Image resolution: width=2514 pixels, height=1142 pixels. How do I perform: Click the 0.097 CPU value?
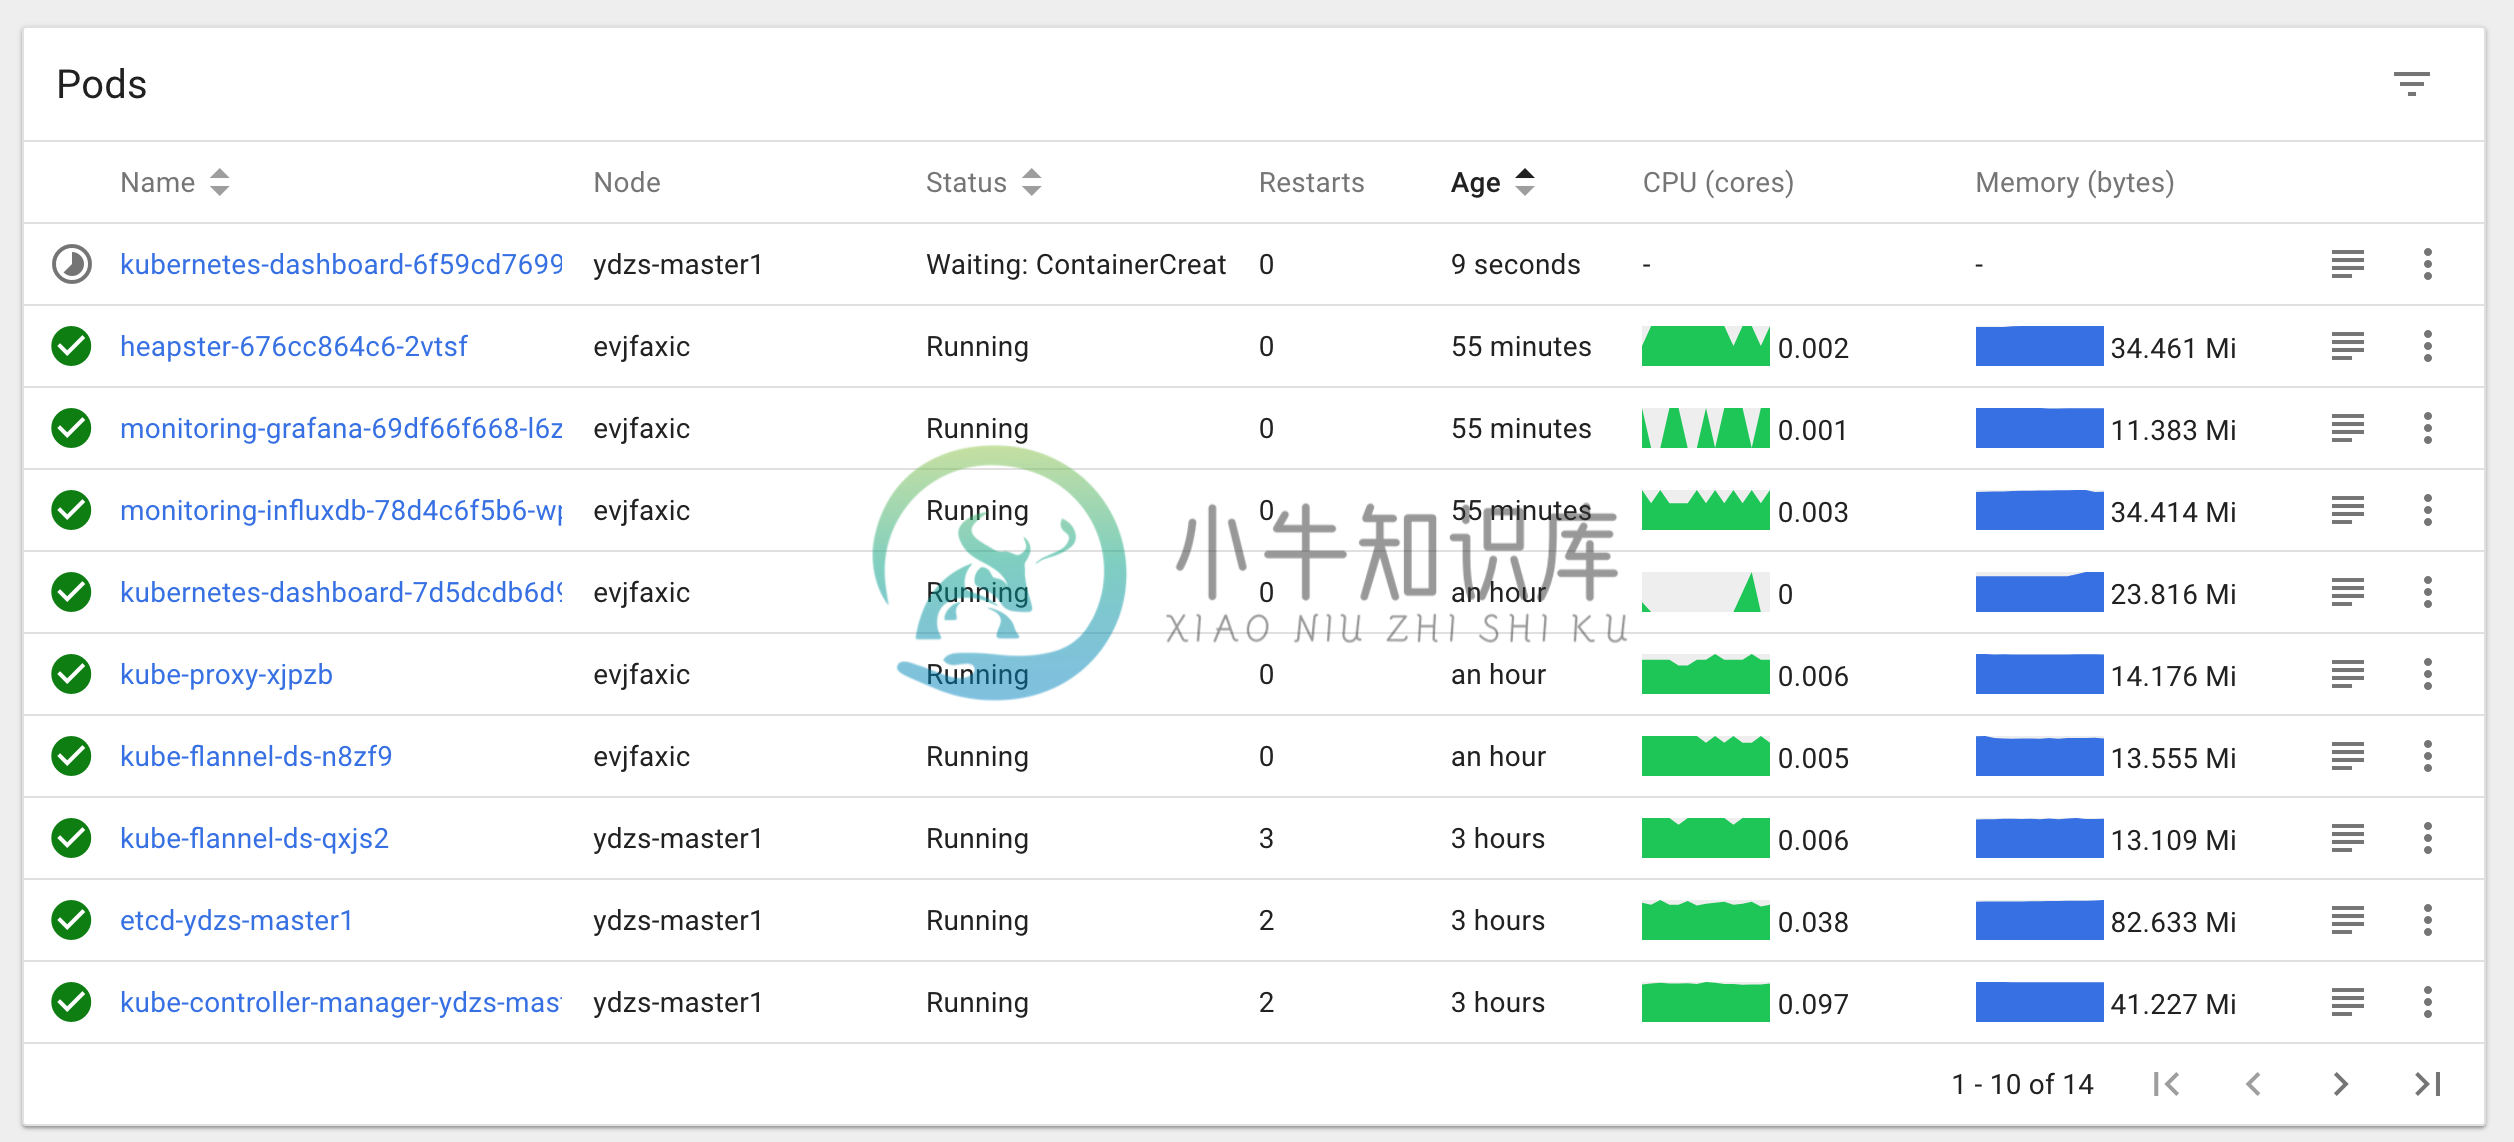click(1813, 1004)
